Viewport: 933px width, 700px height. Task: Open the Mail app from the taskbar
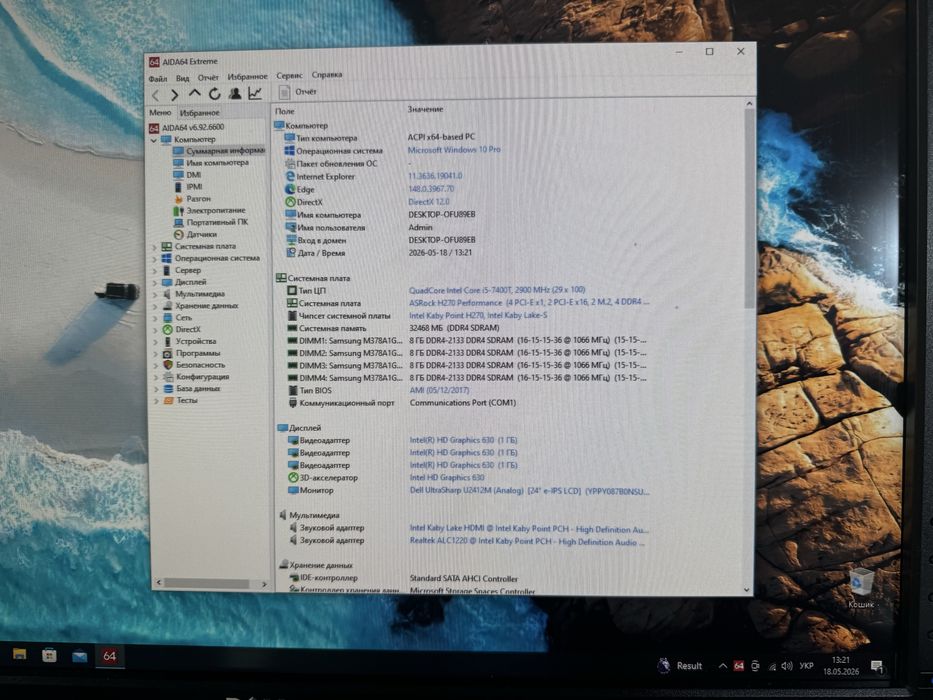(x=79, y=656)
